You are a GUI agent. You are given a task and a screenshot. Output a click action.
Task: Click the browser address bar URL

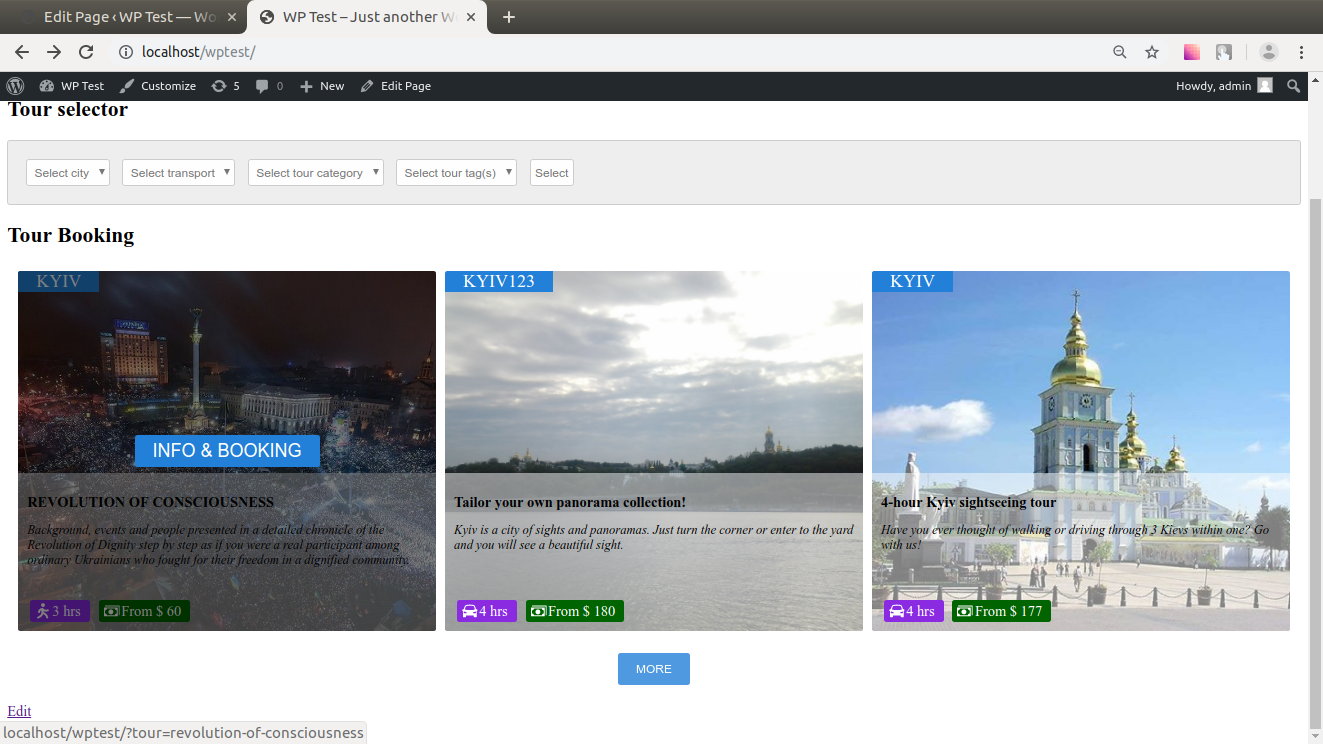point(199,52)
